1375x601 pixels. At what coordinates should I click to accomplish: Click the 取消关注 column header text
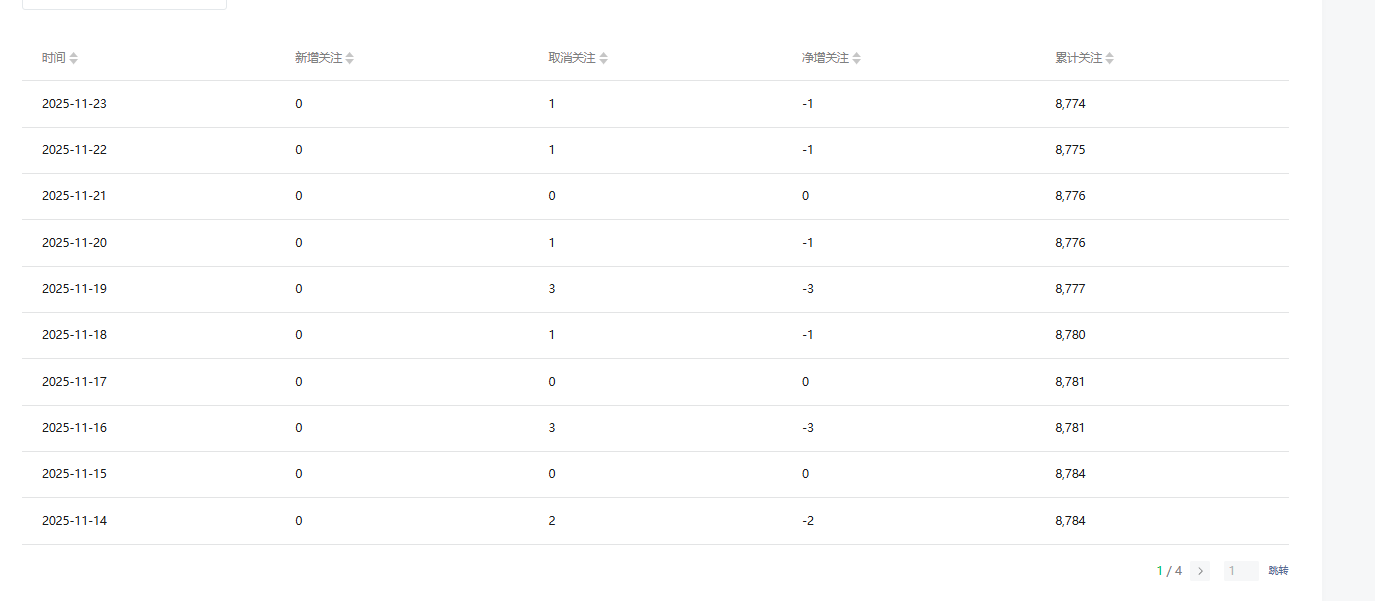point(571,58)
